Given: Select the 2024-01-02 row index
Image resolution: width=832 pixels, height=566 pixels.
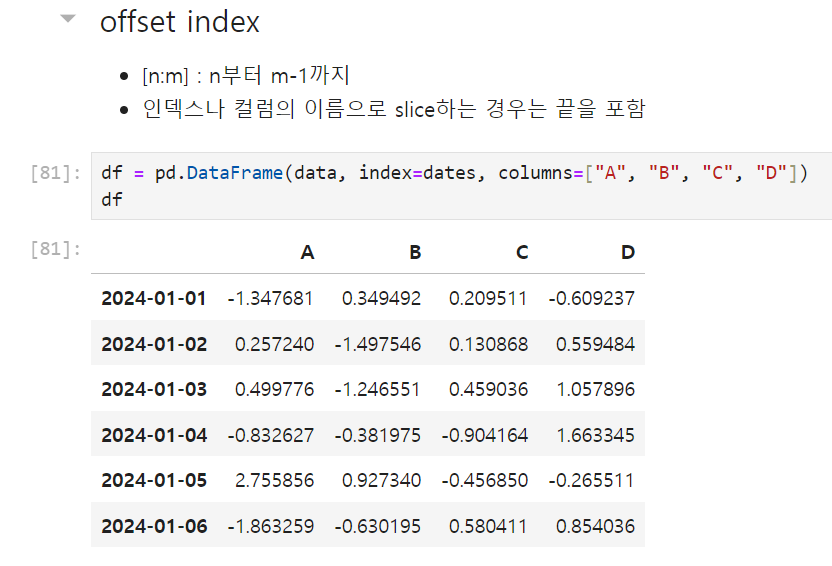Looking at the screenshot, I should click(x=154, y=344).
